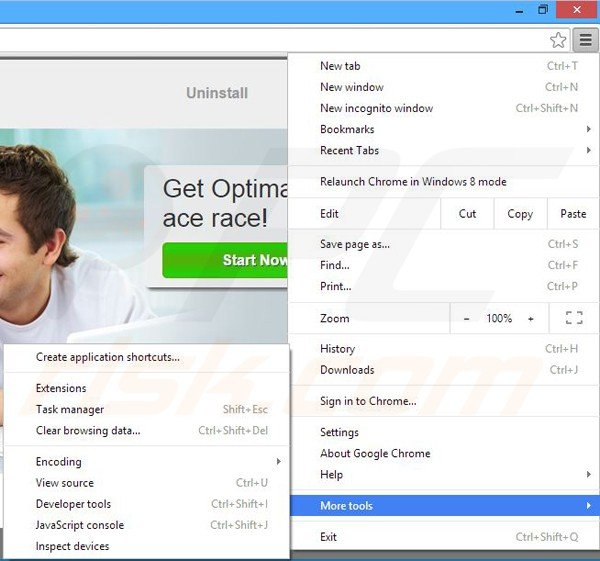Increase zoom with the plus button
The image size is (600, 561).
pos(531,318)
